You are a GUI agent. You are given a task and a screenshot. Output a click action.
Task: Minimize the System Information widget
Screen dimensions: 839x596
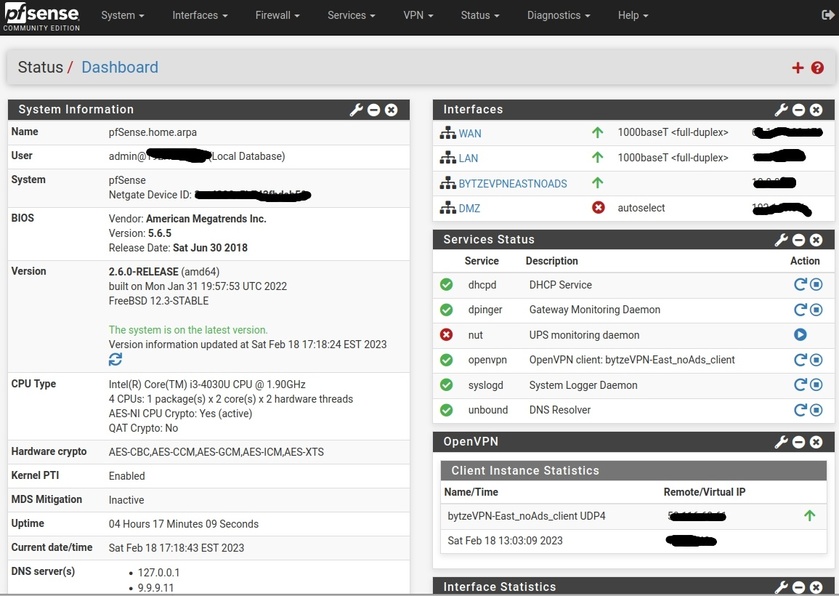374,110
